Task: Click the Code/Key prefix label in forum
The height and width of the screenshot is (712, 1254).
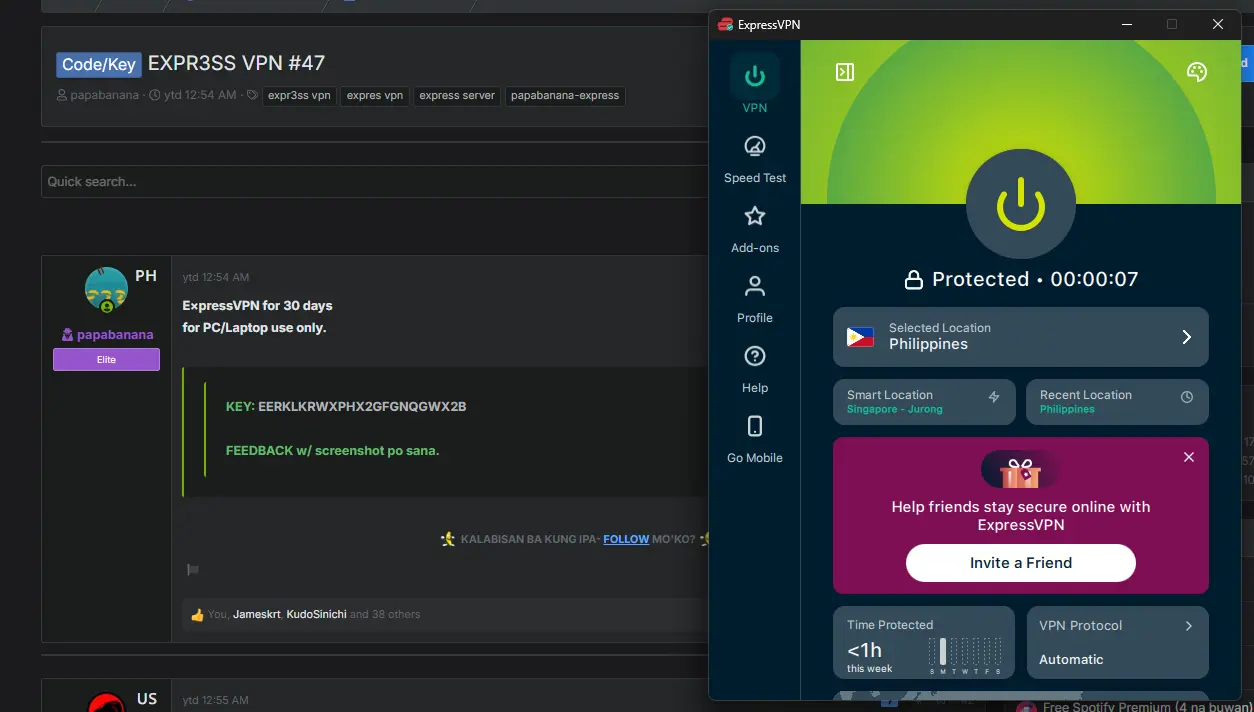Action: coord(99,64)
